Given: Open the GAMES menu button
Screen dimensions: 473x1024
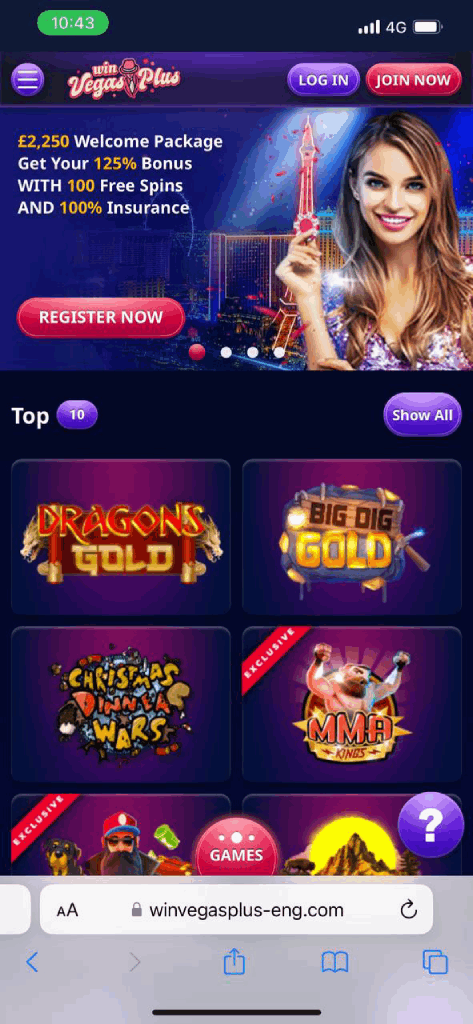Looking at the screenshot, I should 236,849.
